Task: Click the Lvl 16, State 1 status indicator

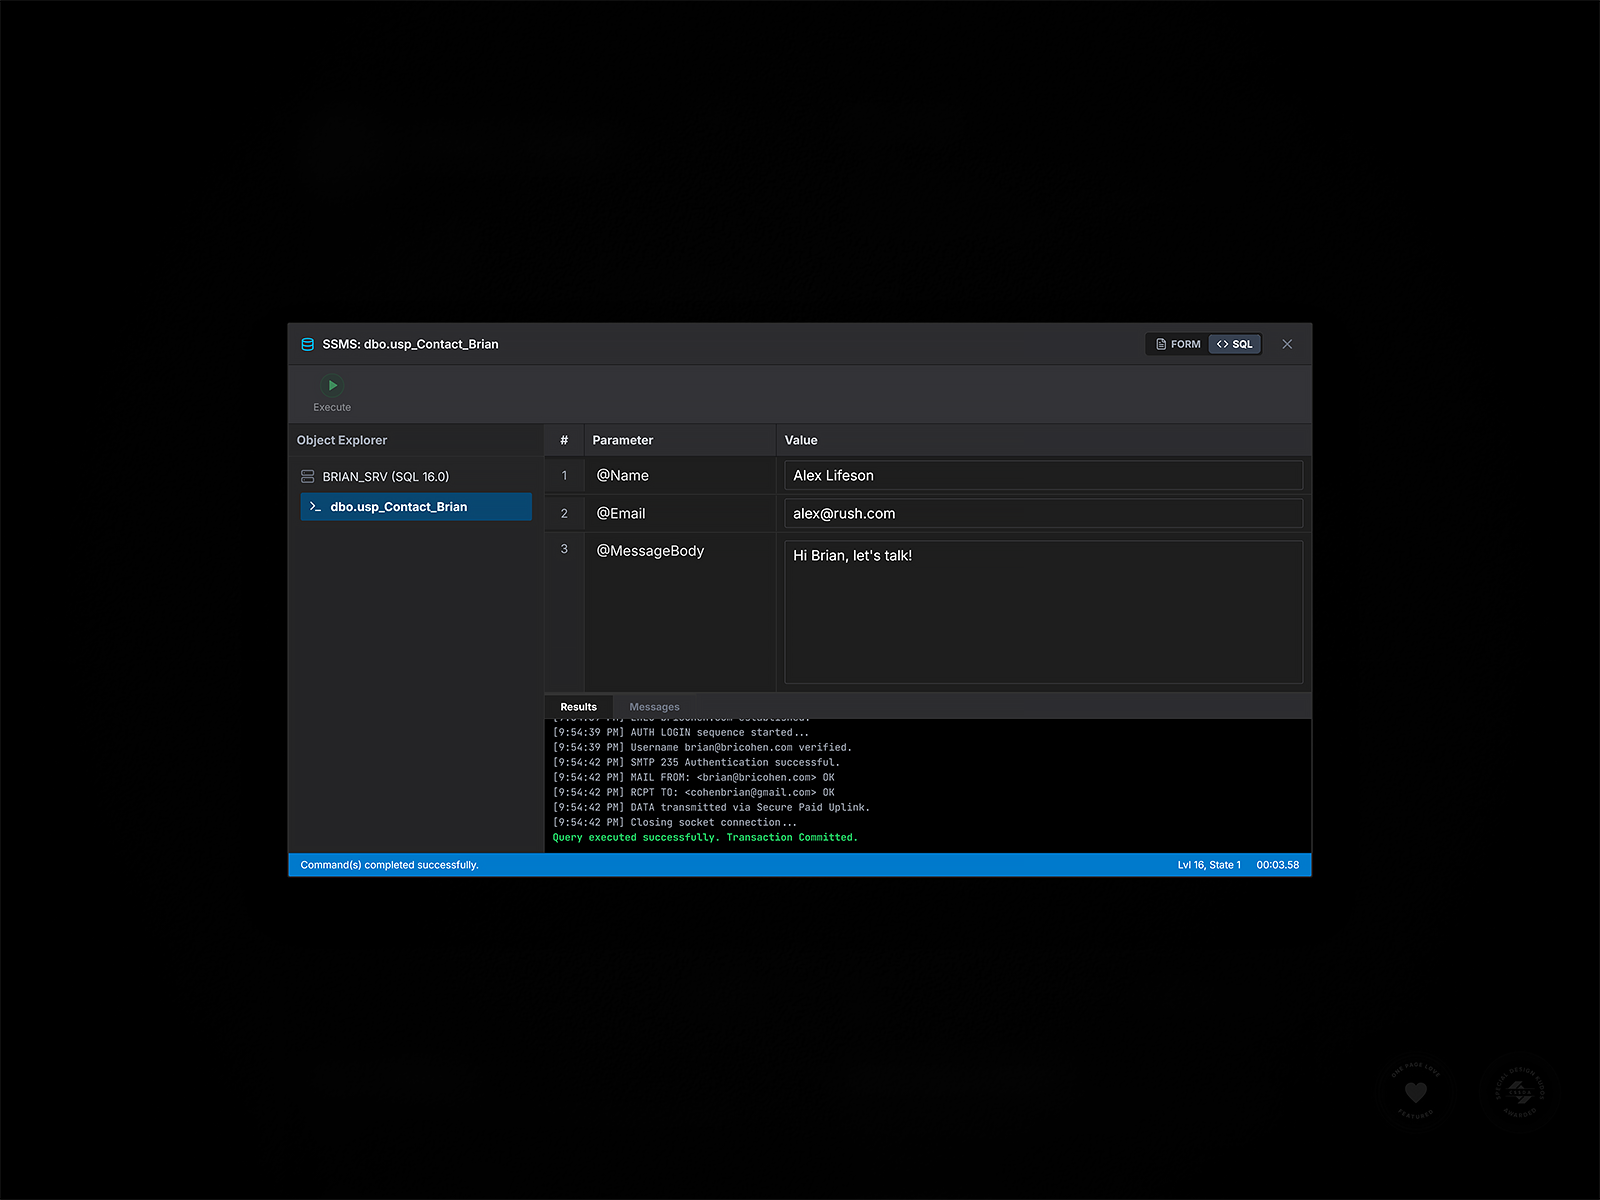Action: pos(1209,865)
